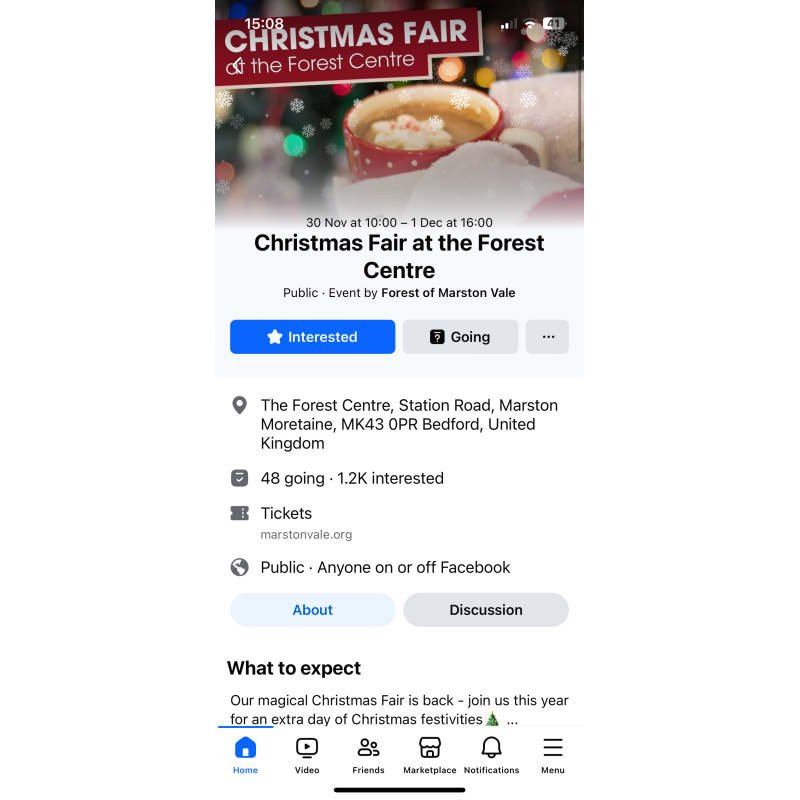Switch to the Discussion tab
800x800 pixels.
486,610
